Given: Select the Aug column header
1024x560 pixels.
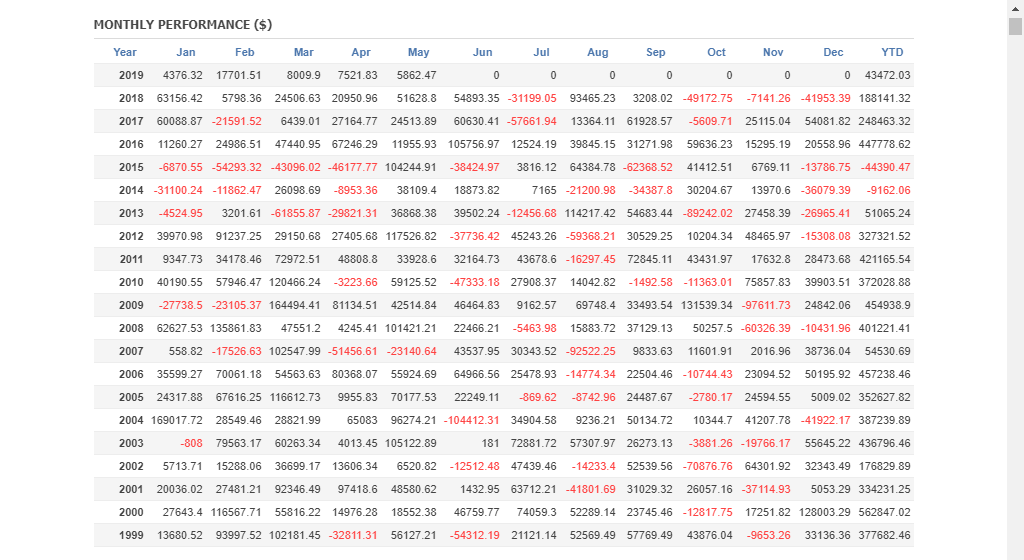Looking at the screenshot, I should tap(598, 52).
